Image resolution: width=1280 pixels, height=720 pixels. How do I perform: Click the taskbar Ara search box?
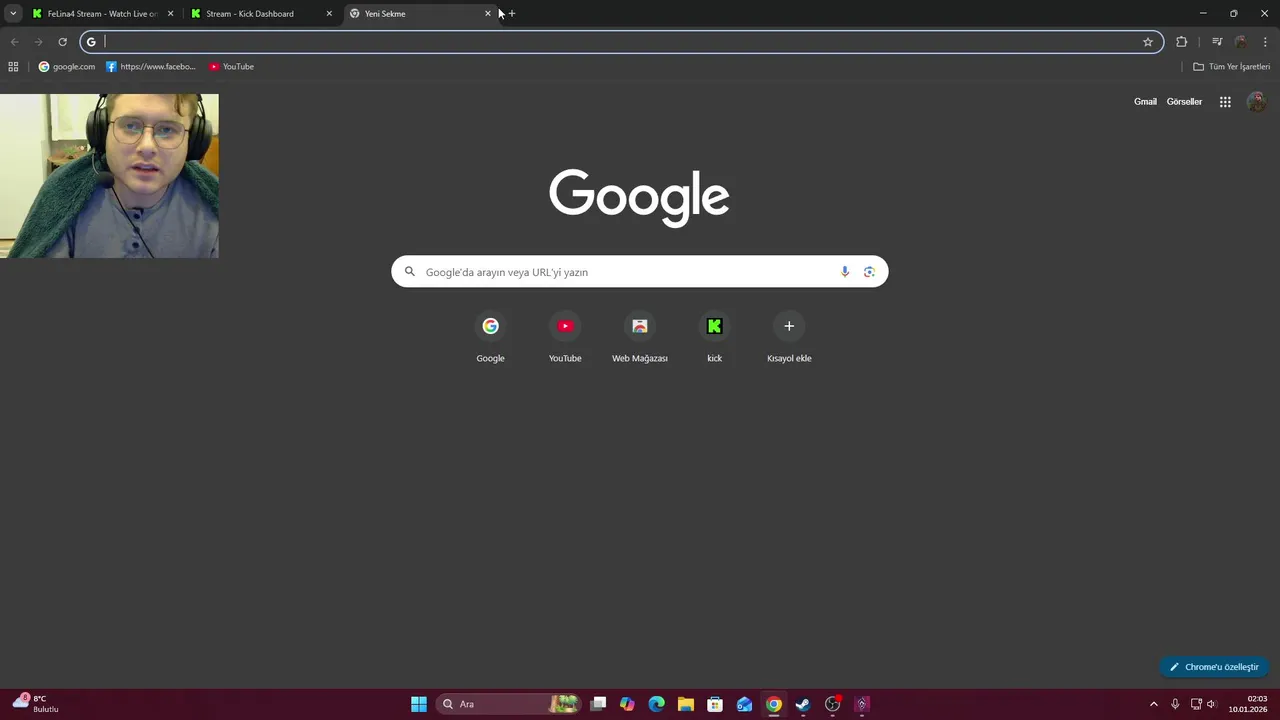coord(508,704)
